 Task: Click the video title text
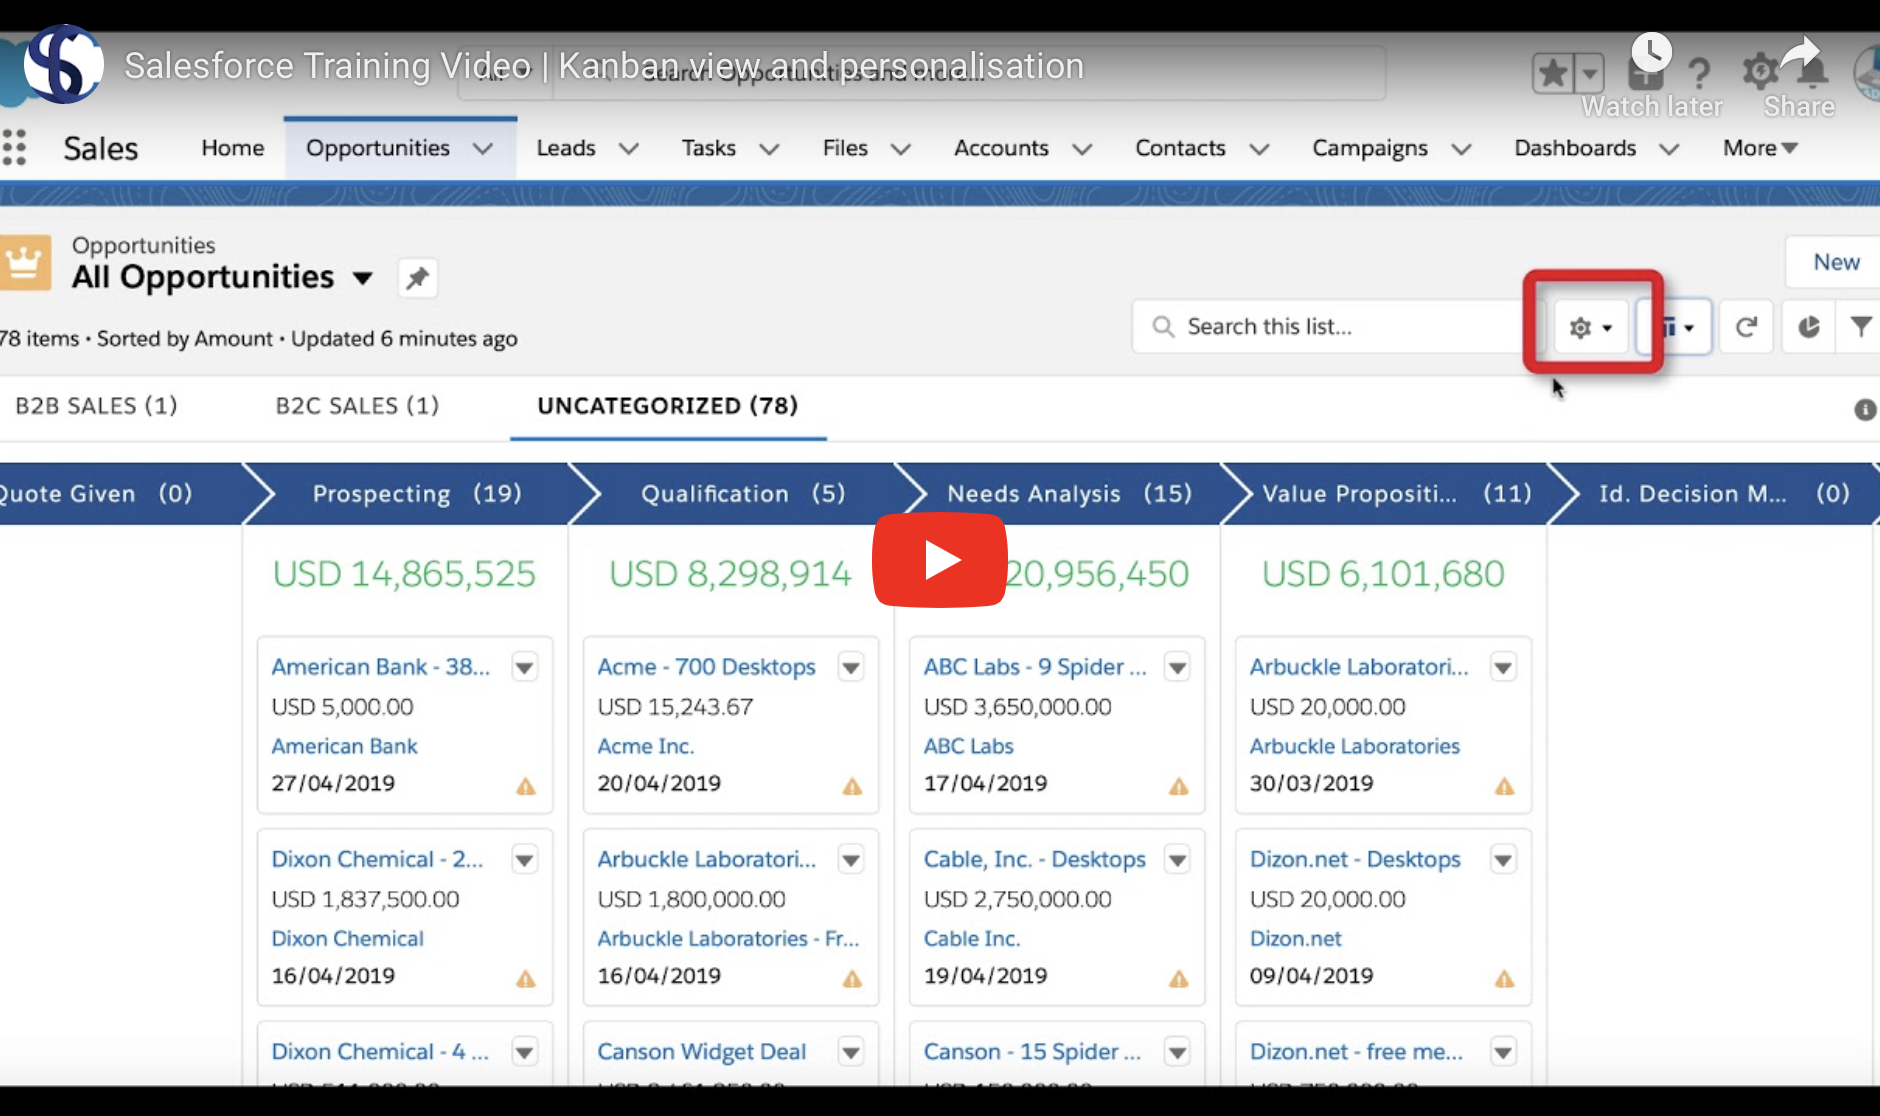point(604,66)
